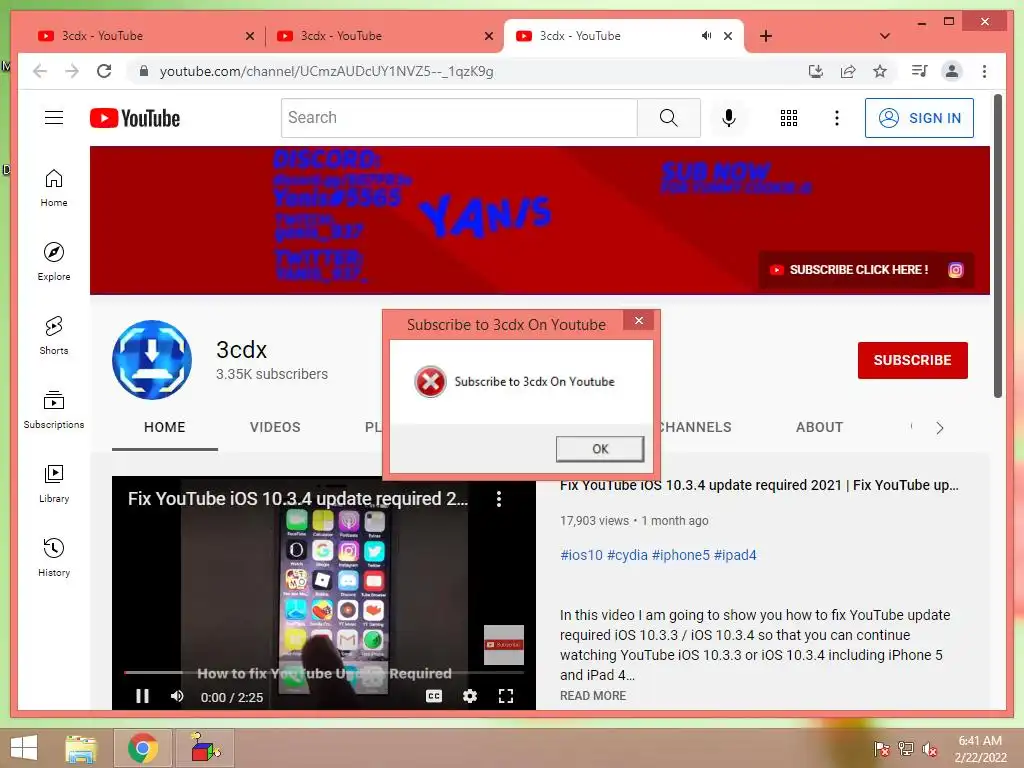Open the YouTube apps grid
This screenshot has width=1024, height=768.
click(x=789, y=118)
